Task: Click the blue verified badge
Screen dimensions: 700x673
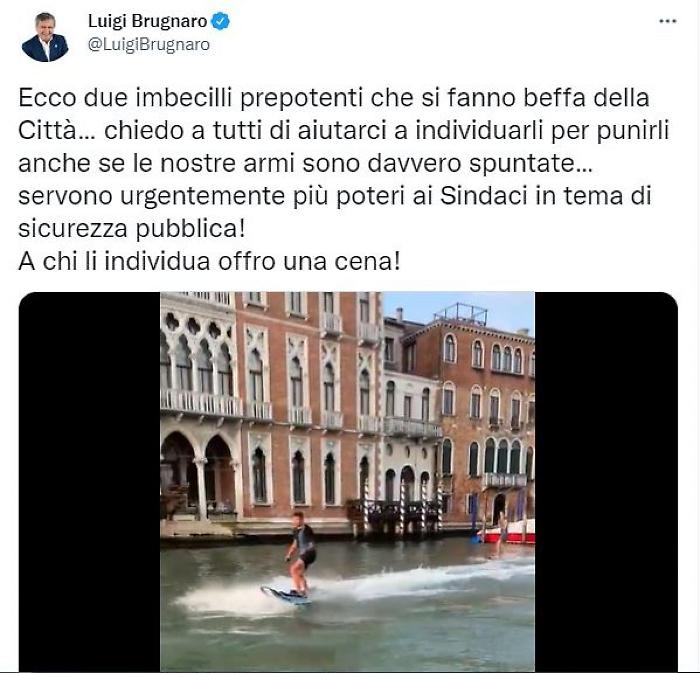Action: [x=220, y=21]
